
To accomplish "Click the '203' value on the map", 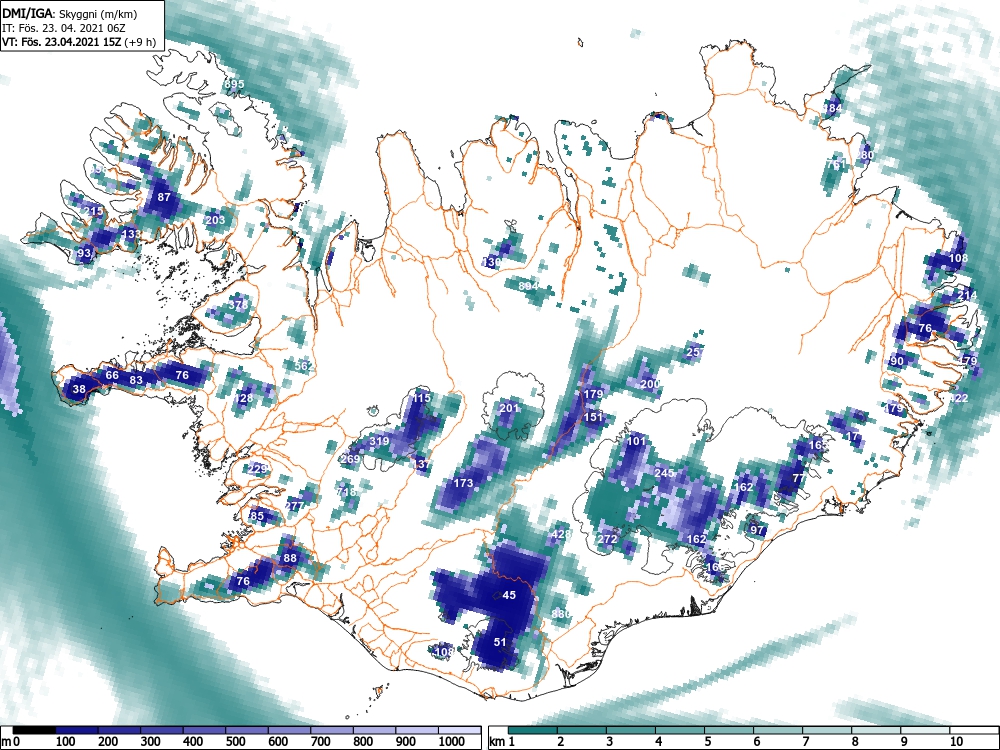I will pyautogui.click(x=216, y=220).
